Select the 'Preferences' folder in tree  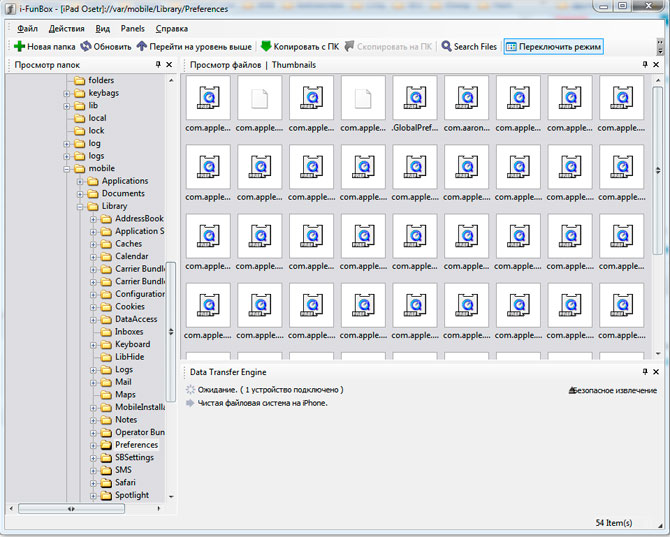136,445
